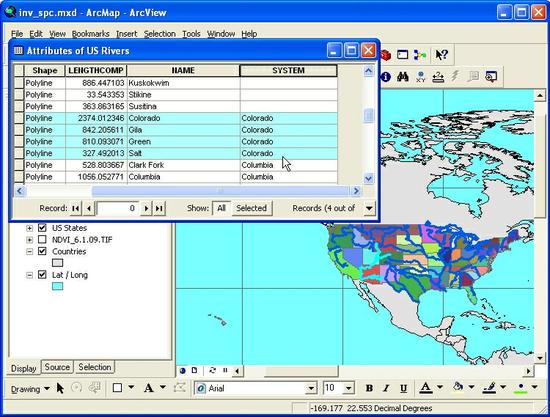Open the Command Line window icon
The width and height of the screenshot is (550, 417).
(402, 55)
